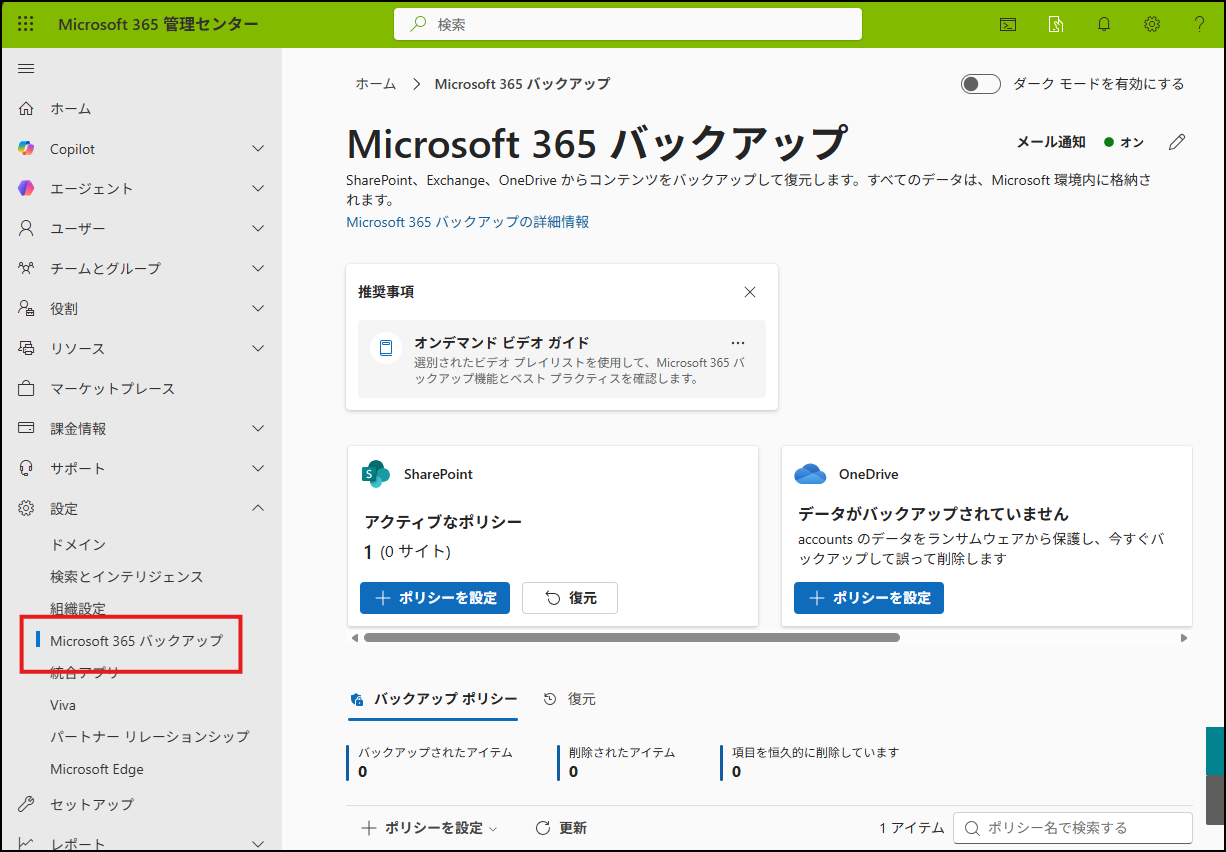Image resolution: width=1226 pixels, height=852 pixels.
Task: Click the help question mark icon
Action: [x=1199, y=24]
